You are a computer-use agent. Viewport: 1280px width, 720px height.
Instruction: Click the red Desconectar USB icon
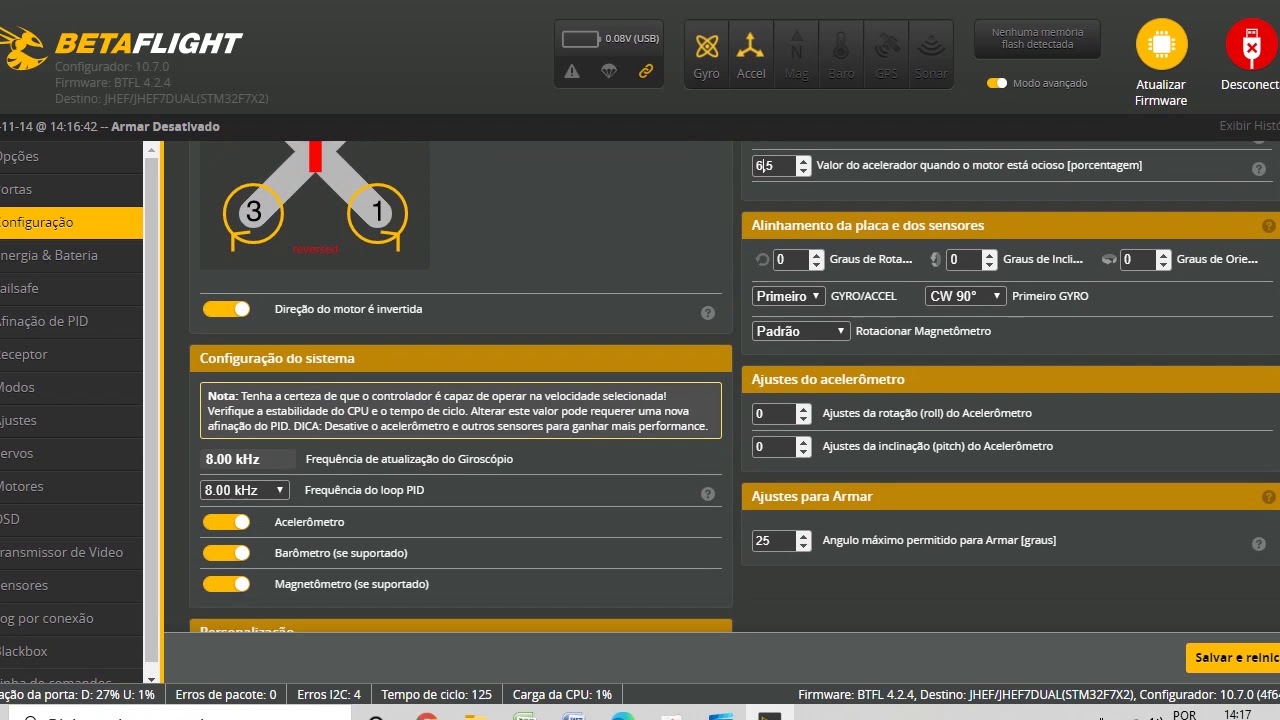[1250, 44]
